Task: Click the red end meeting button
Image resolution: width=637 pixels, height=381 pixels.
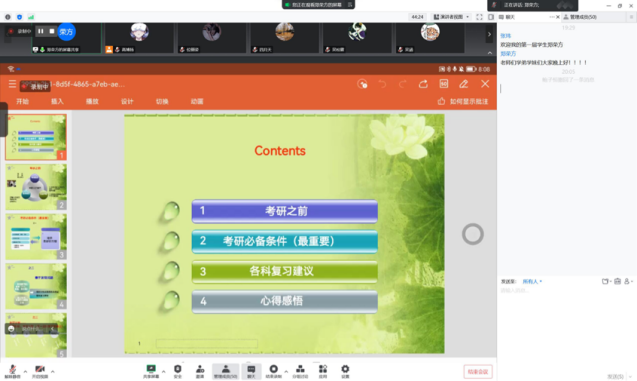Action: [x=478, y=372]
